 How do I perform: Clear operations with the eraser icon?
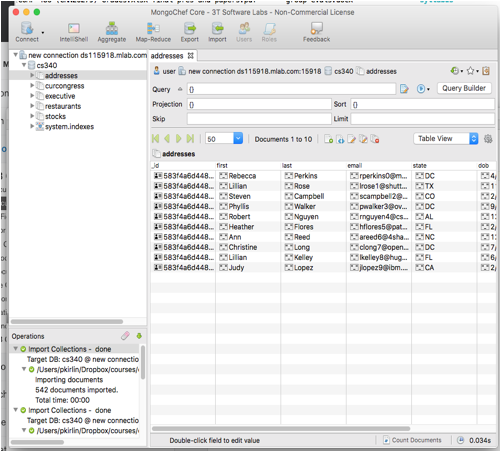[x=125, y=336]
